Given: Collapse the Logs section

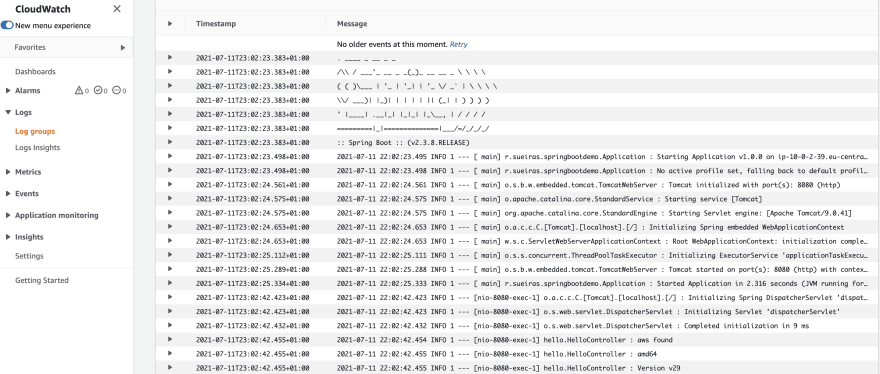Looking at the screenshot, I should coord(8,112).
